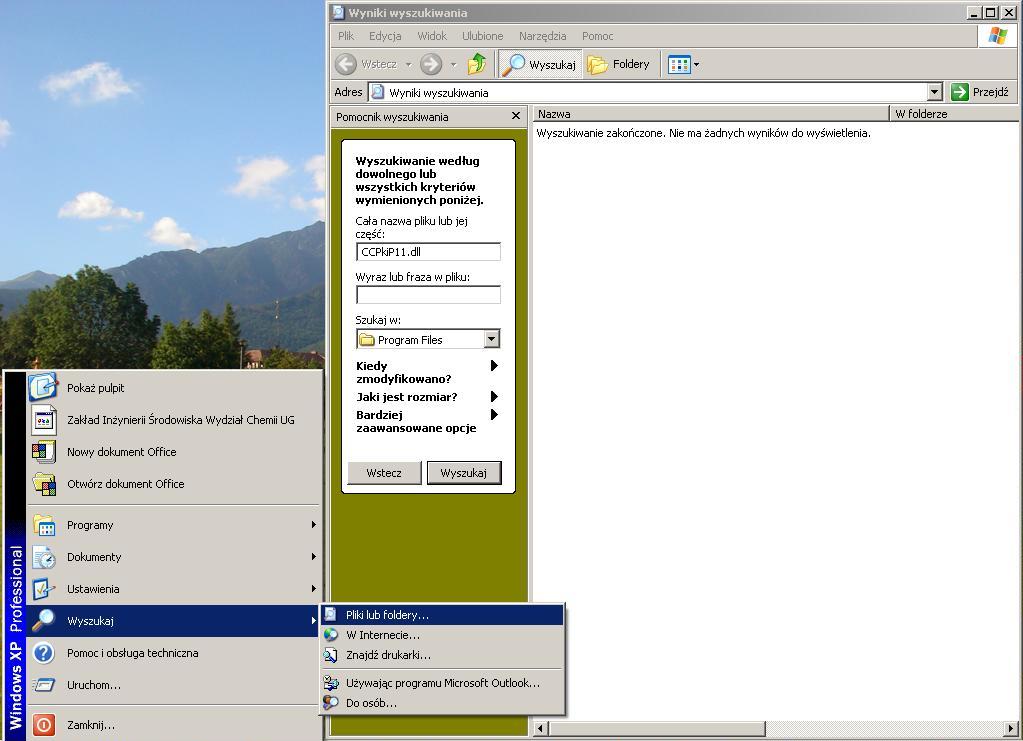Image resolution: width=1023 pixels, height=741 pixels.
Task: Click the Programy folder icon
Action: pos(44,525)
